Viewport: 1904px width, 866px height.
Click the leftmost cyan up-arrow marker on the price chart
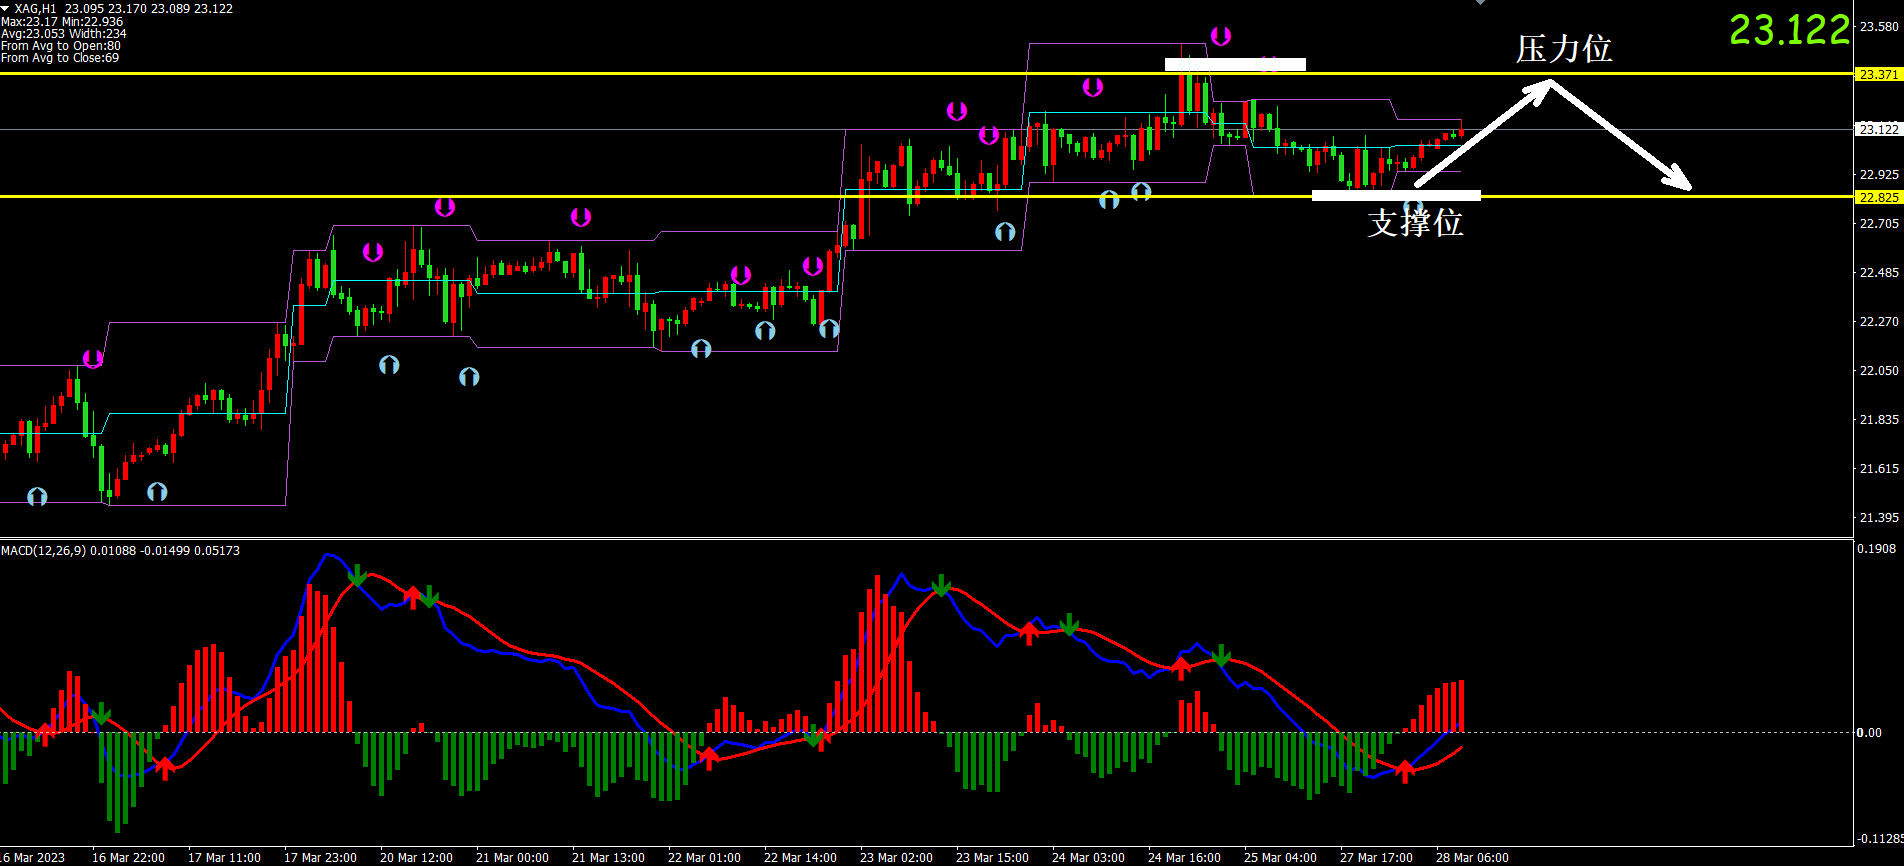37,496
